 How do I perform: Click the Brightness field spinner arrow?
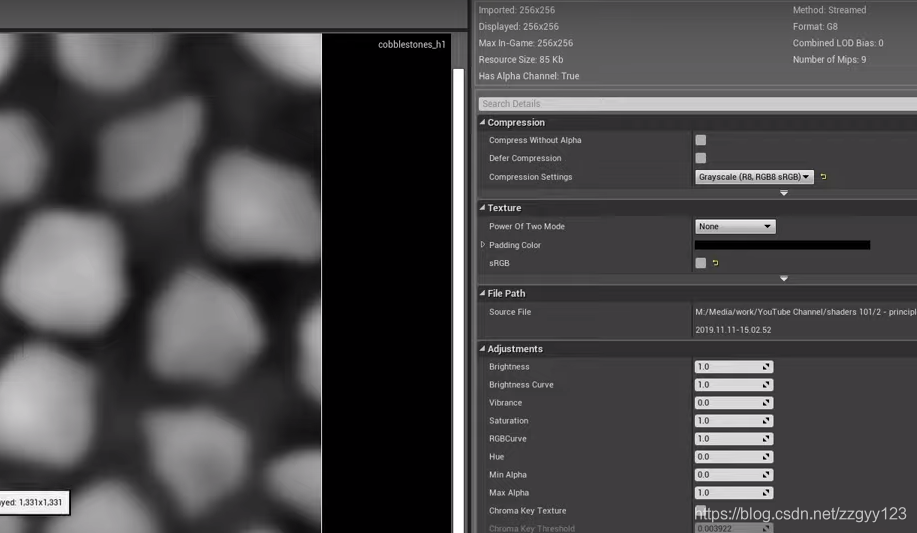pyautogui.click(x=766, y=367)
